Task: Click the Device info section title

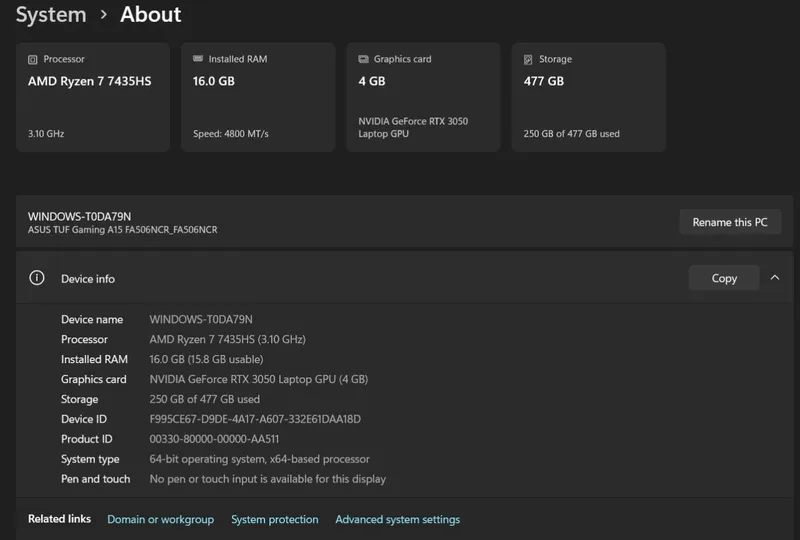Action: click(88, 279)
